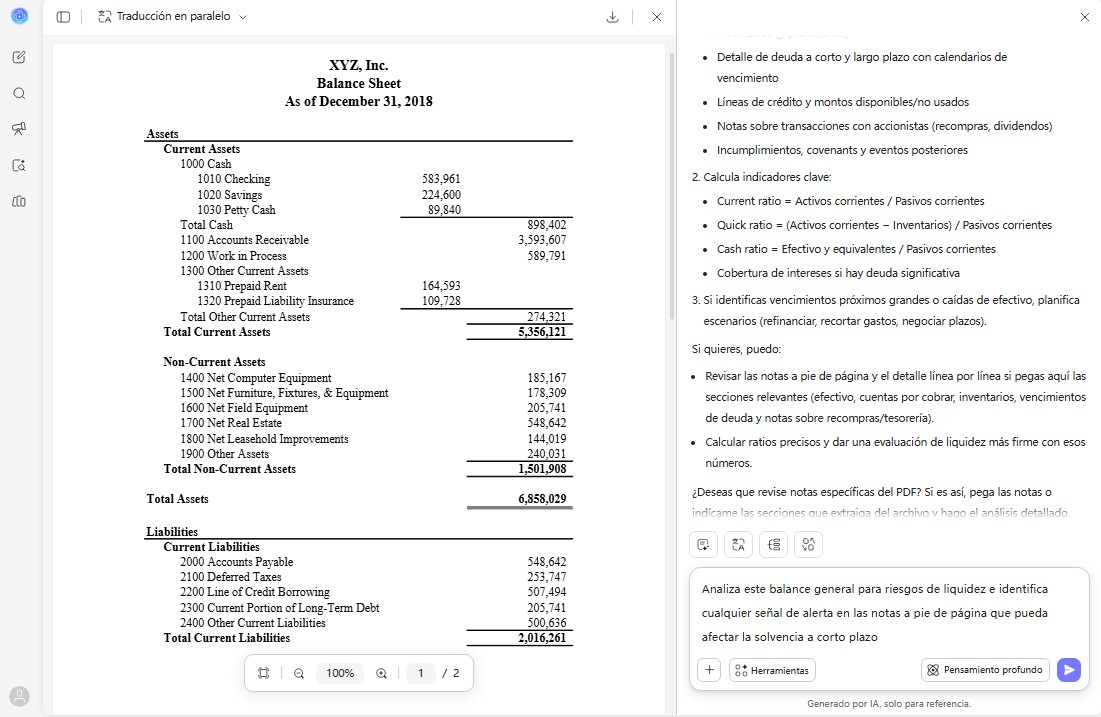Image resolution: width=1101 pixels, height=717 pixels.
Task: Click 'Cash ratio' bullet in chat
Action: [x=856, y=249]
